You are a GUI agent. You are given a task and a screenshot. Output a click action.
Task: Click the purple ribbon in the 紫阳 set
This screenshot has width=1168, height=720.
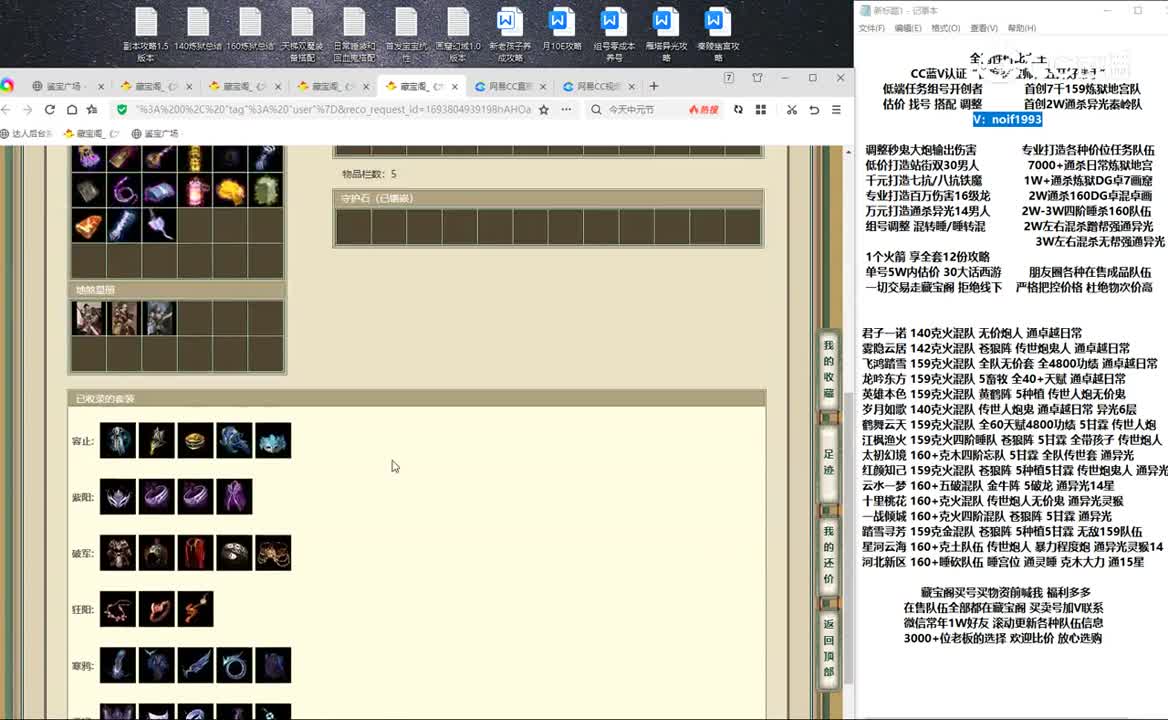click(x=234, y=497)
